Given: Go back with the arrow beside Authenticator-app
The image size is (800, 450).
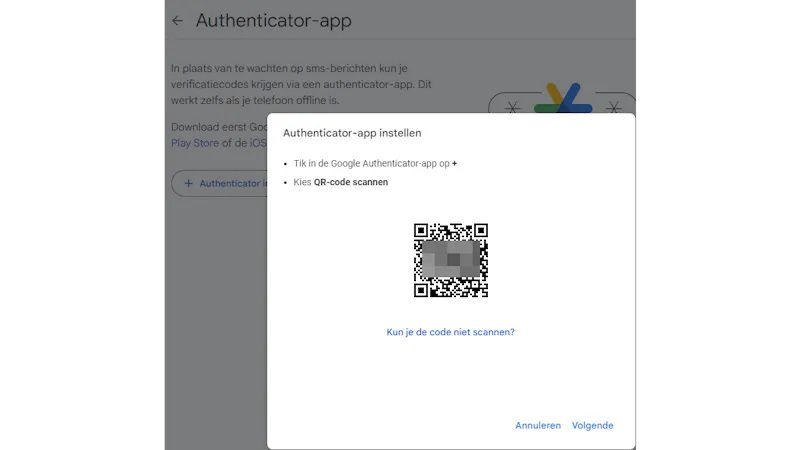Looking at the screenshot, I should (177, 21).
